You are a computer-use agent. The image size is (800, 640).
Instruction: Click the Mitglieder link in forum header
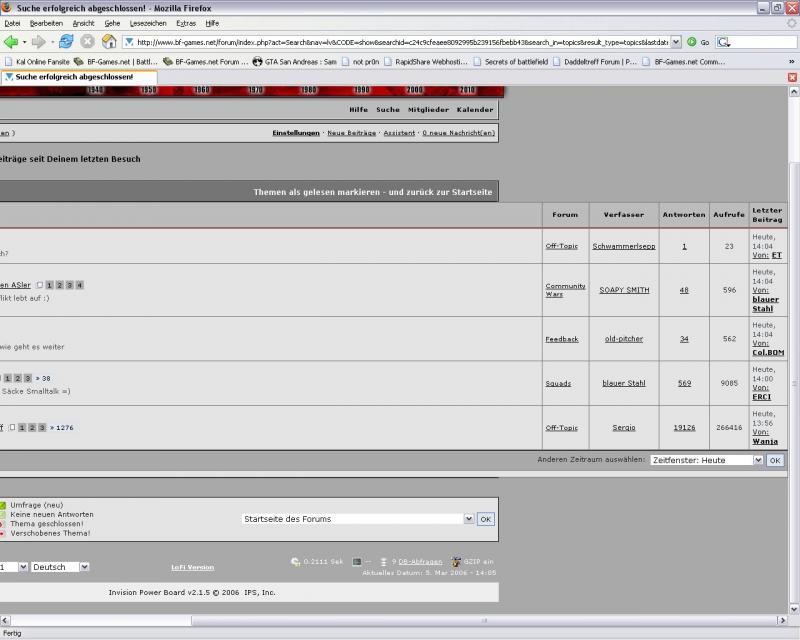pos(428,109)
